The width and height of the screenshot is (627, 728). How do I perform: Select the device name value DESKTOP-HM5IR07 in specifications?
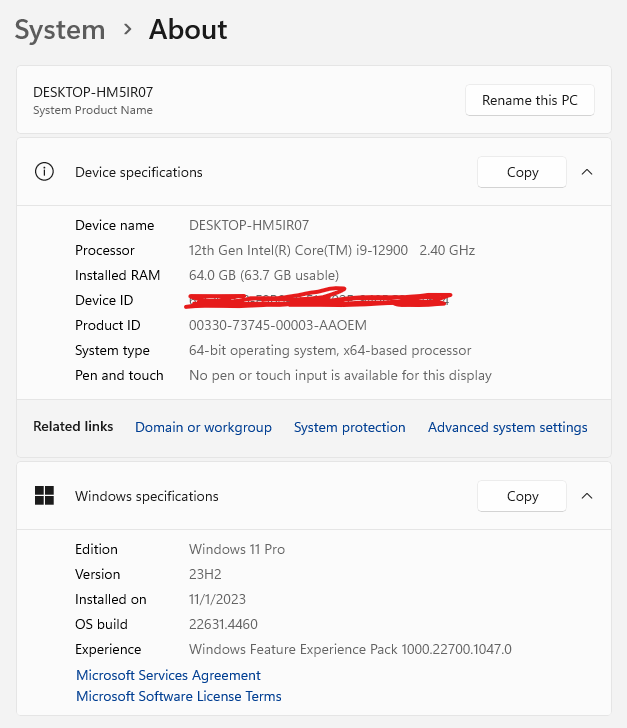click(249, 225)
